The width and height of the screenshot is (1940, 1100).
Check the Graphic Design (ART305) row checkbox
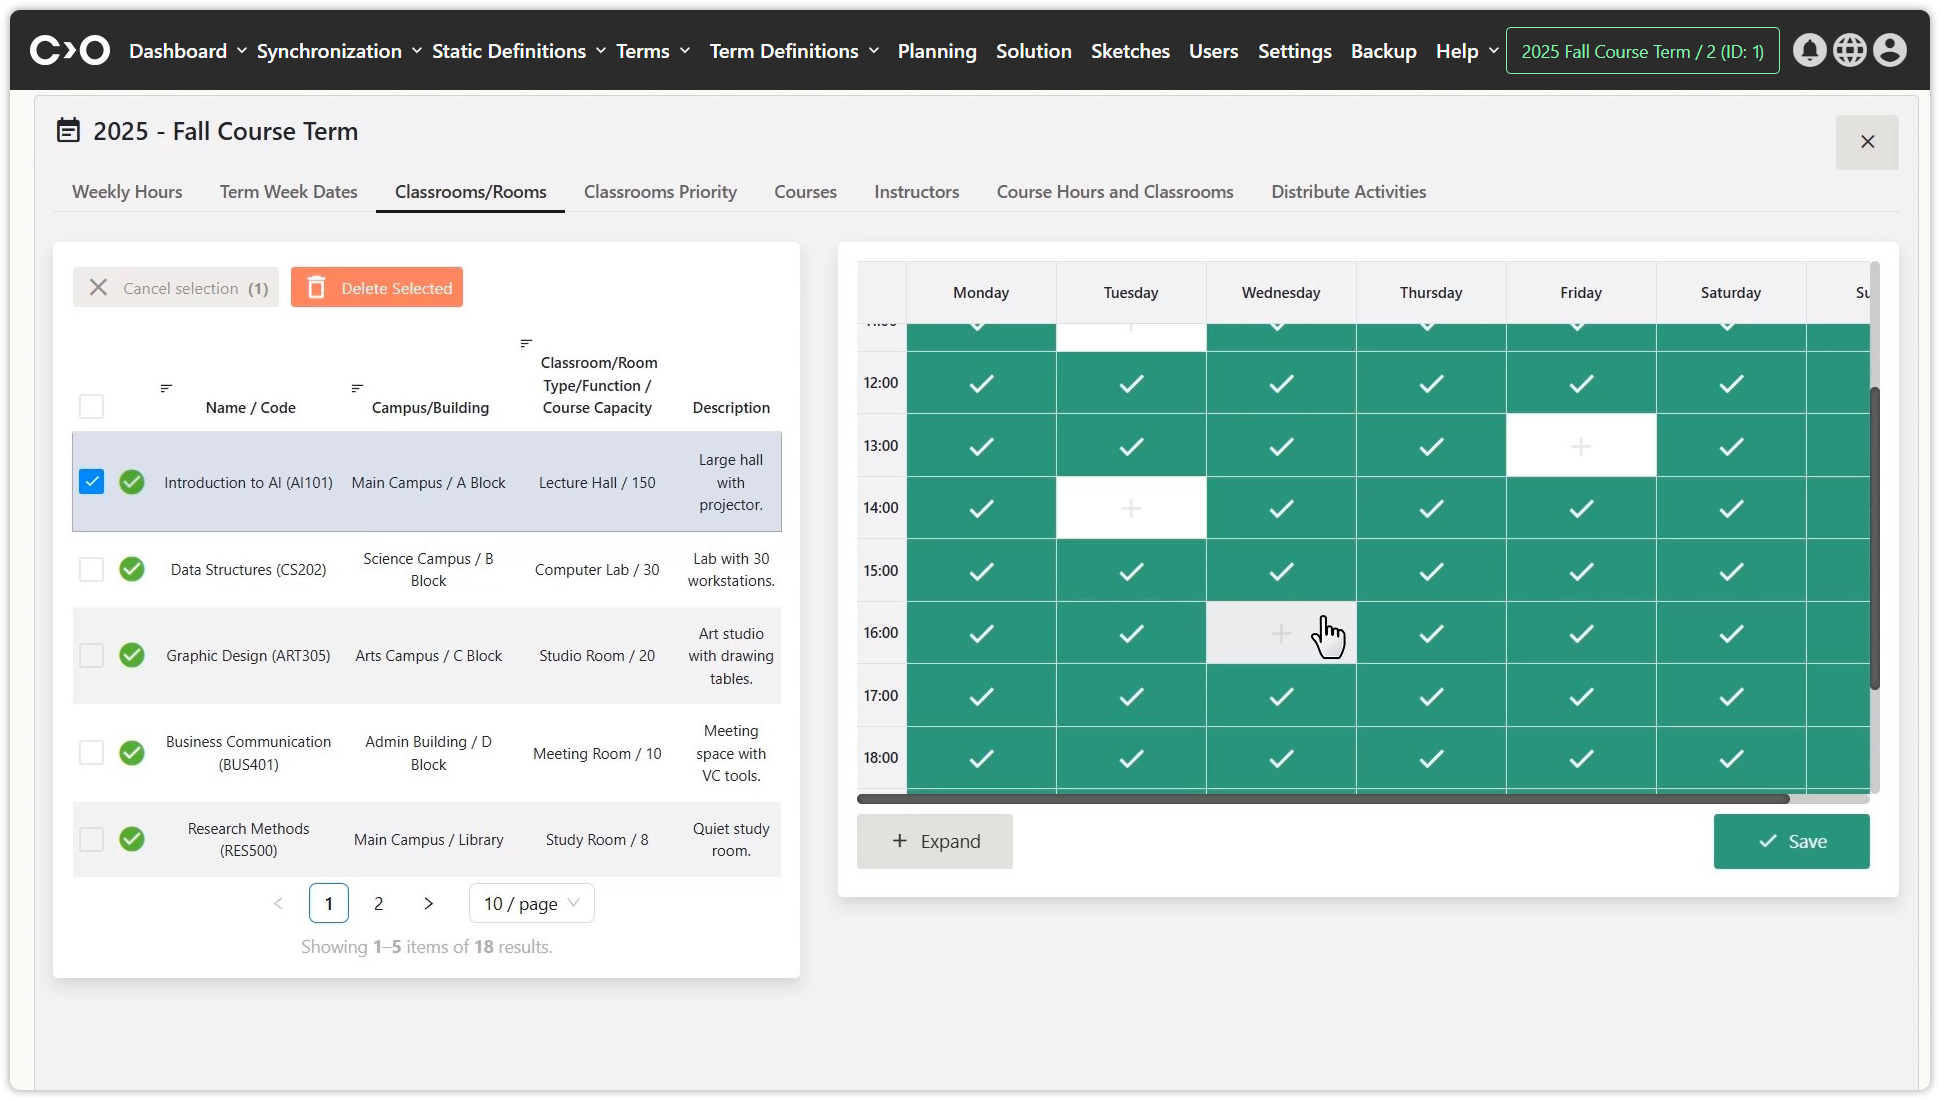tap(91, 655)
